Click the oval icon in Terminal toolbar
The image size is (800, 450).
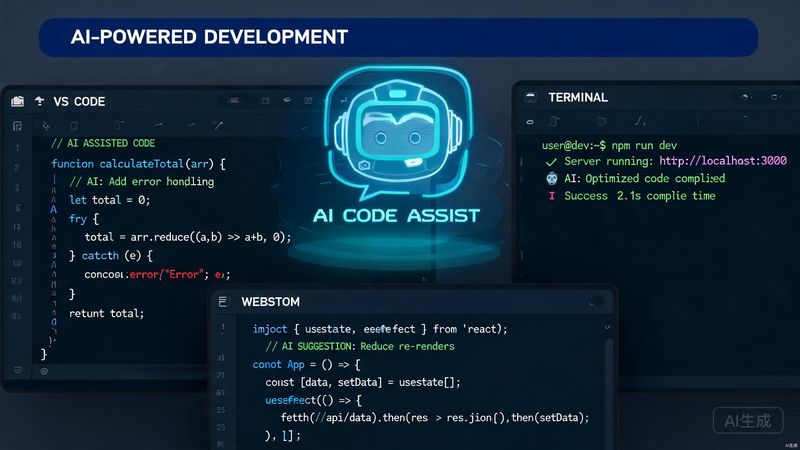pos(530,122)
